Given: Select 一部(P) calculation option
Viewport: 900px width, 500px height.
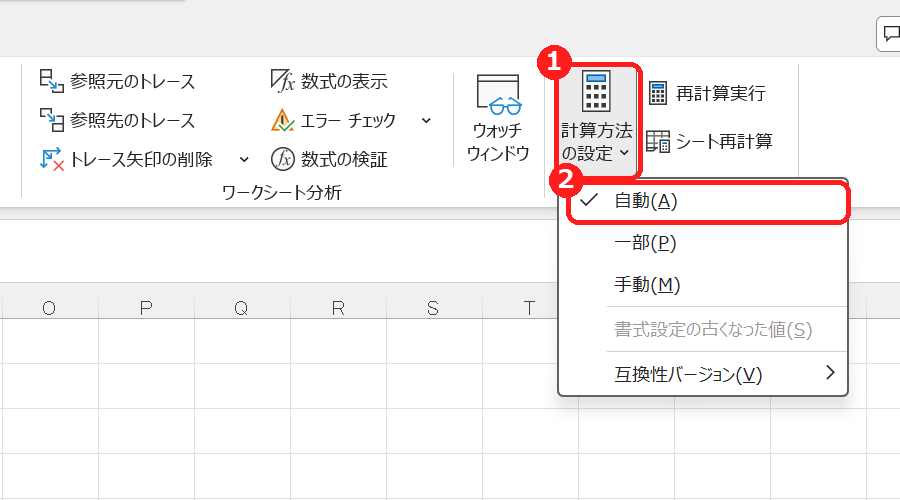Looking at the screenshot, I should click(703, 243).
